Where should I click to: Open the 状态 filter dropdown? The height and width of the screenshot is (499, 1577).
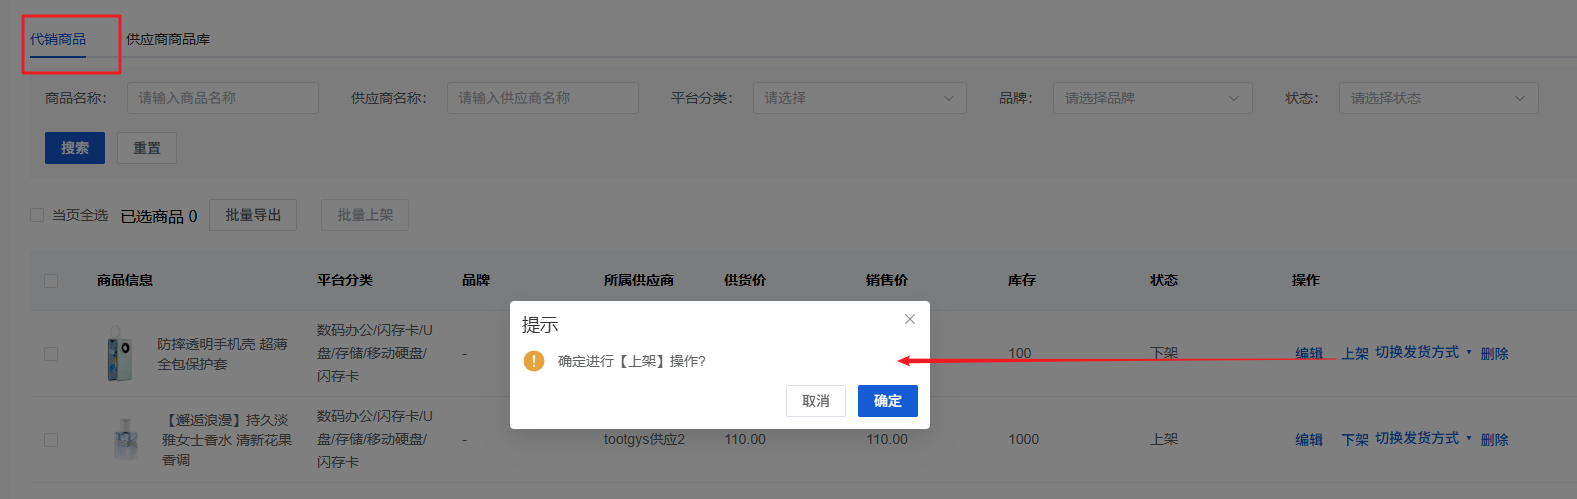(x=1439, y=98)
